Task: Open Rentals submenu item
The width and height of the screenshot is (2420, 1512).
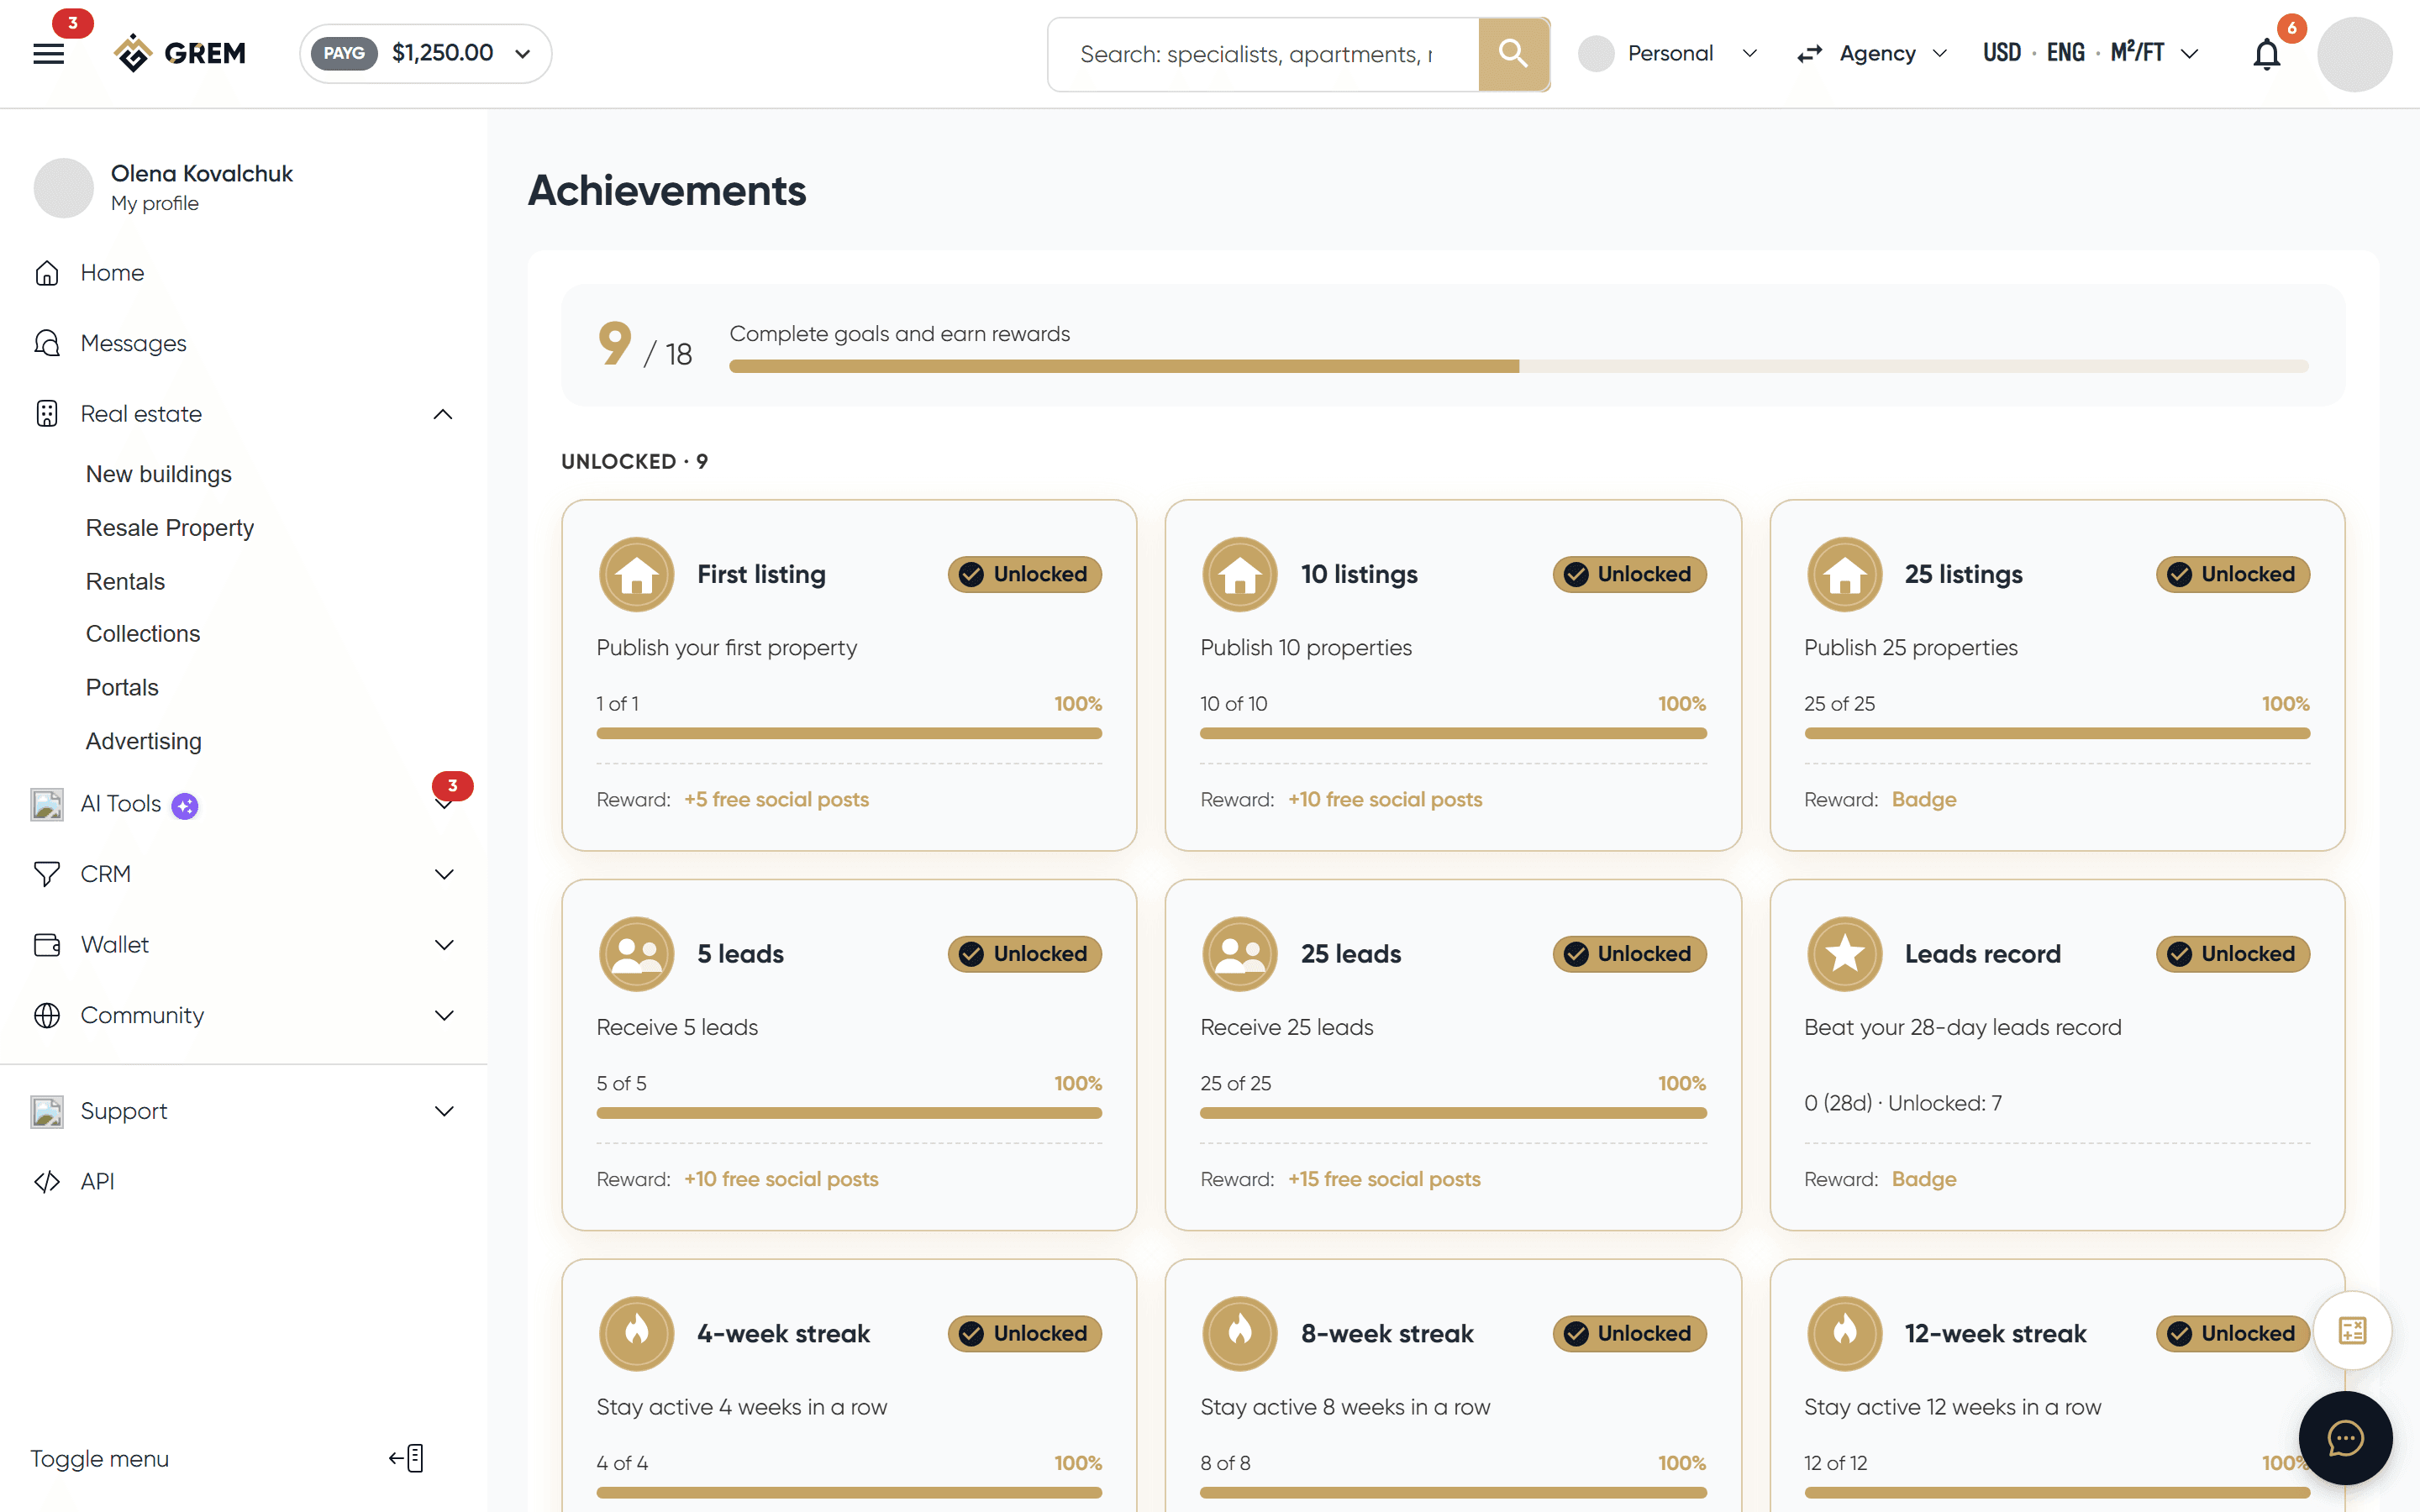Action: (x=125, y=581)
